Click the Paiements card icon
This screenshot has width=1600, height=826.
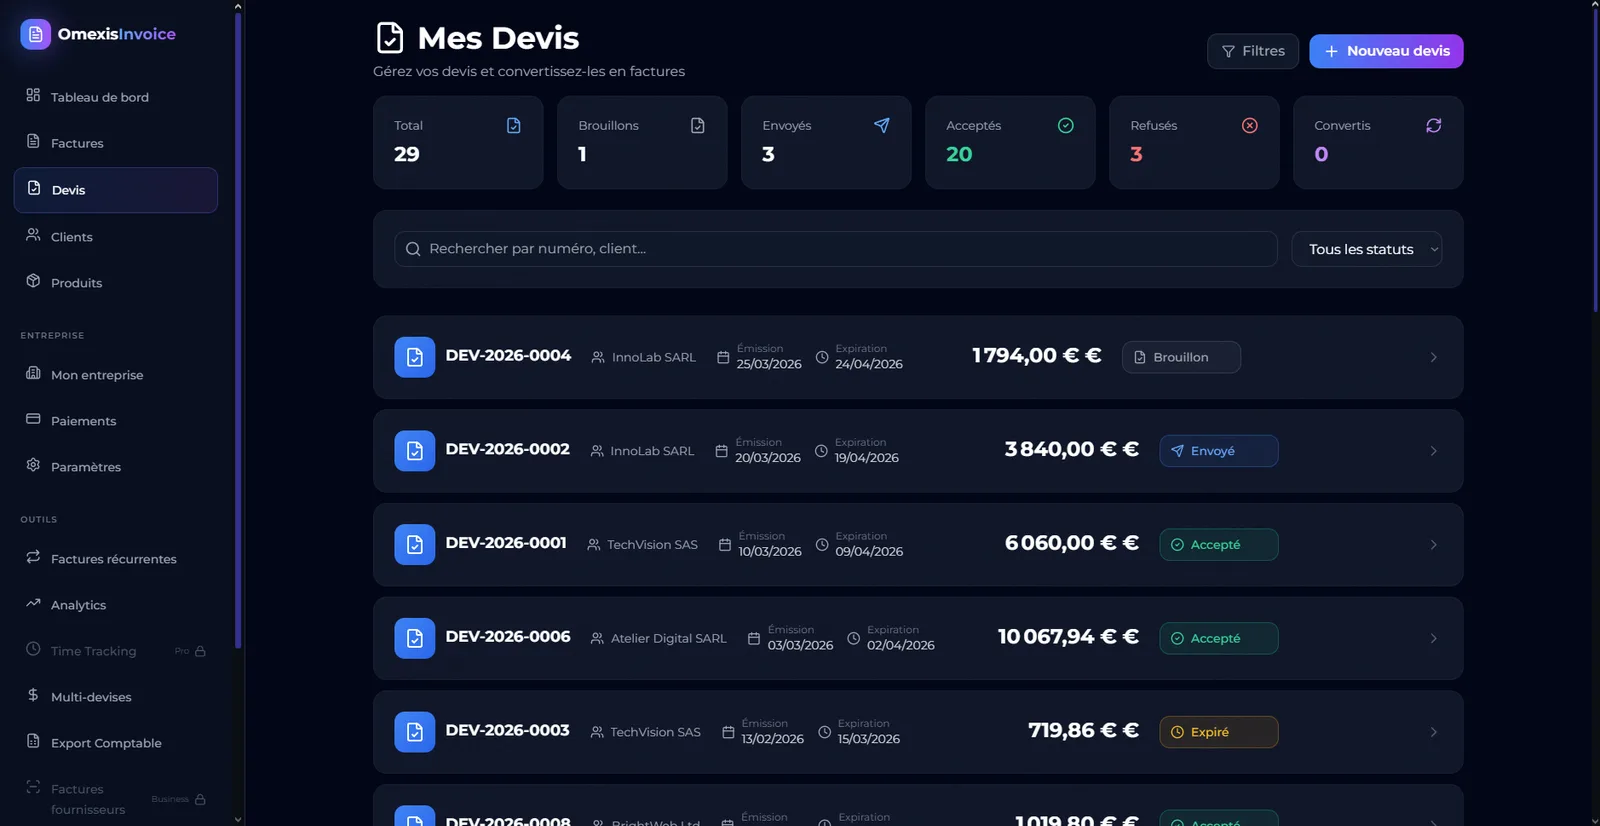point(33,419)
